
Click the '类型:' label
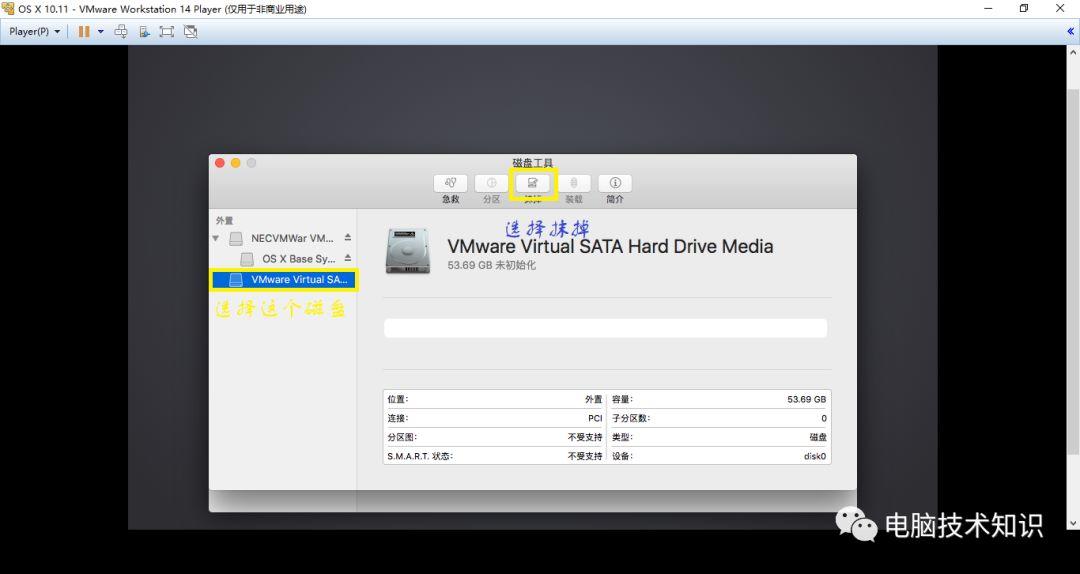tap(622, 438)
